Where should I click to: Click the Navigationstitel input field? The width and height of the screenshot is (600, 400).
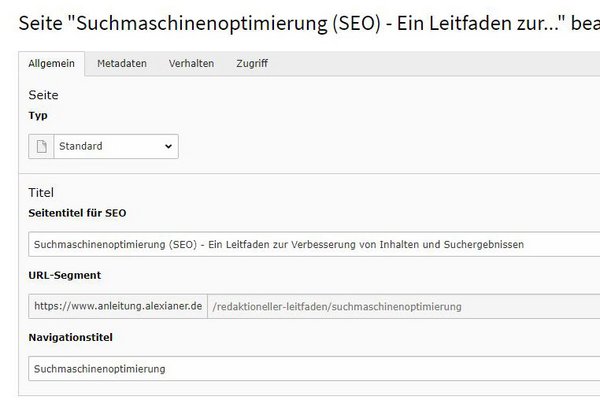point(314,369)
